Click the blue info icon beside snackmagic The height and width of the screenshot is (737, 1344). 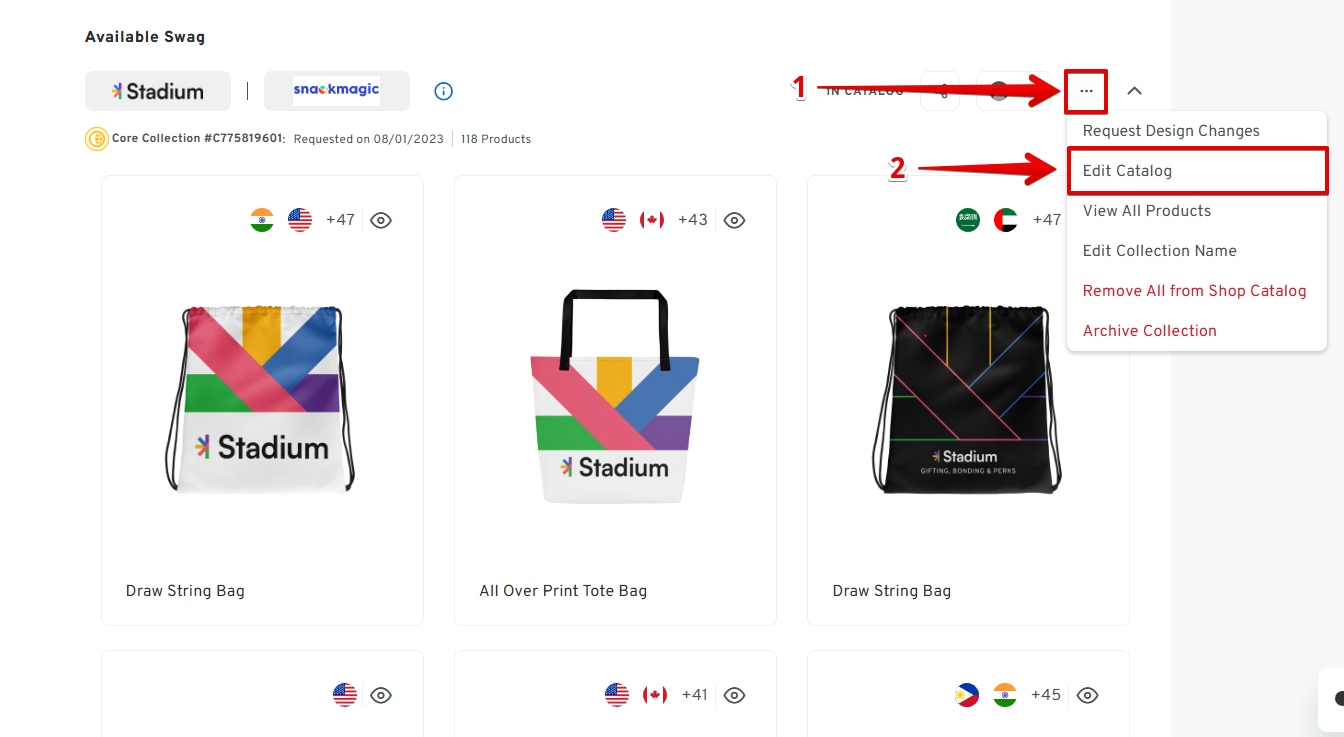coord(444,91)
